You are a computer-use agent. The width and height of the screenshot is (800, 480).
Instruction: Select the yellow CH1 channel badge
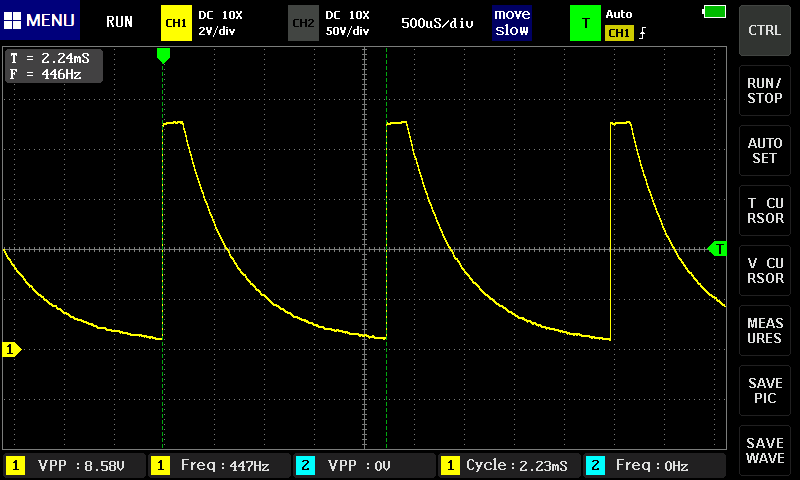(176, 23)
